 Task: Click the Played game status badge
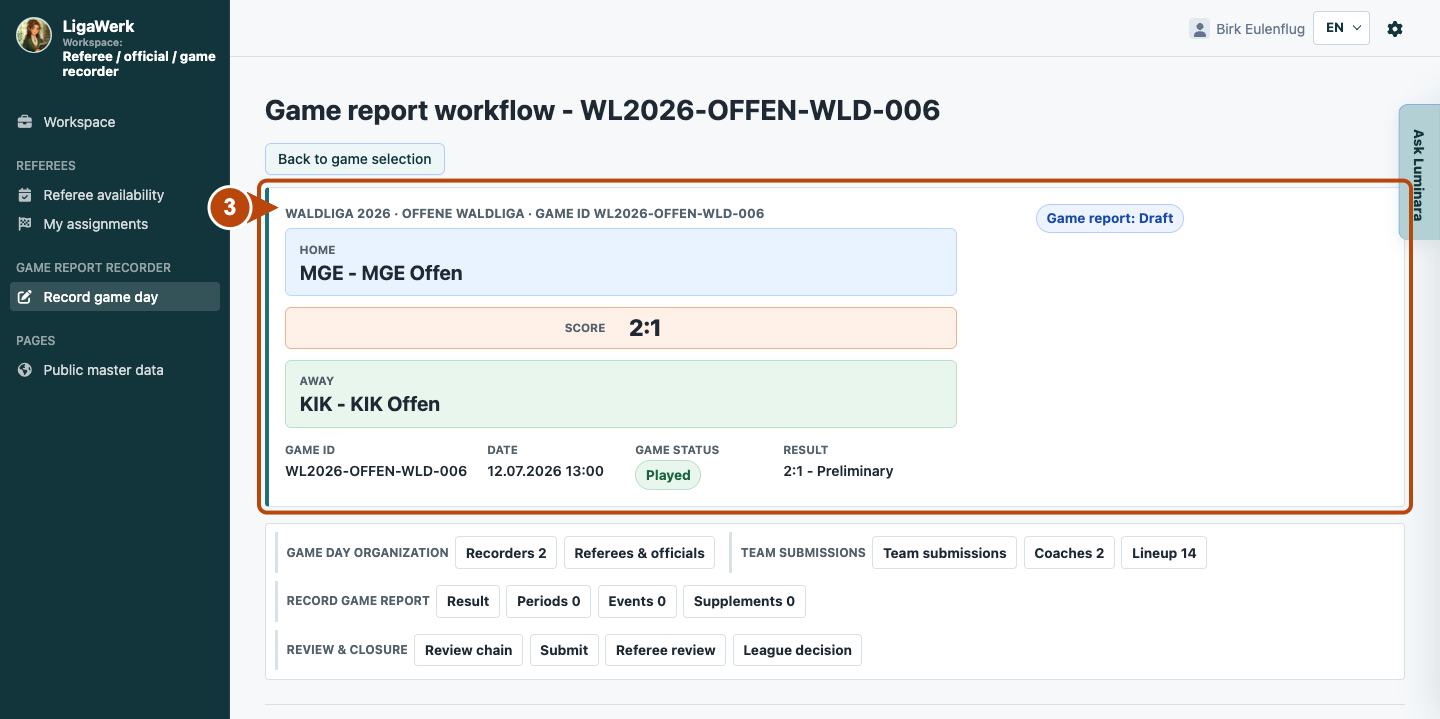[668, 475]
